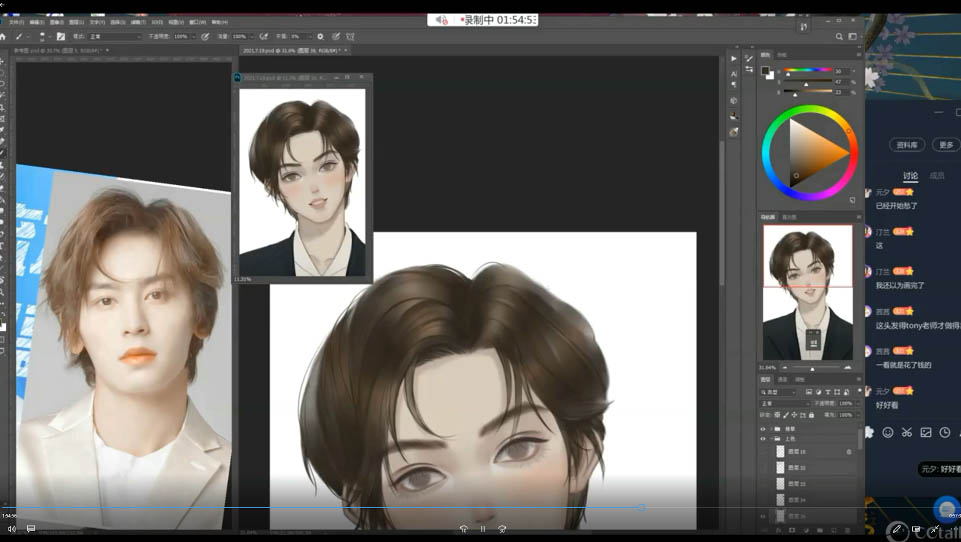
Task: Click the lock all padlock icon
Action: click(x=811, y=415)
